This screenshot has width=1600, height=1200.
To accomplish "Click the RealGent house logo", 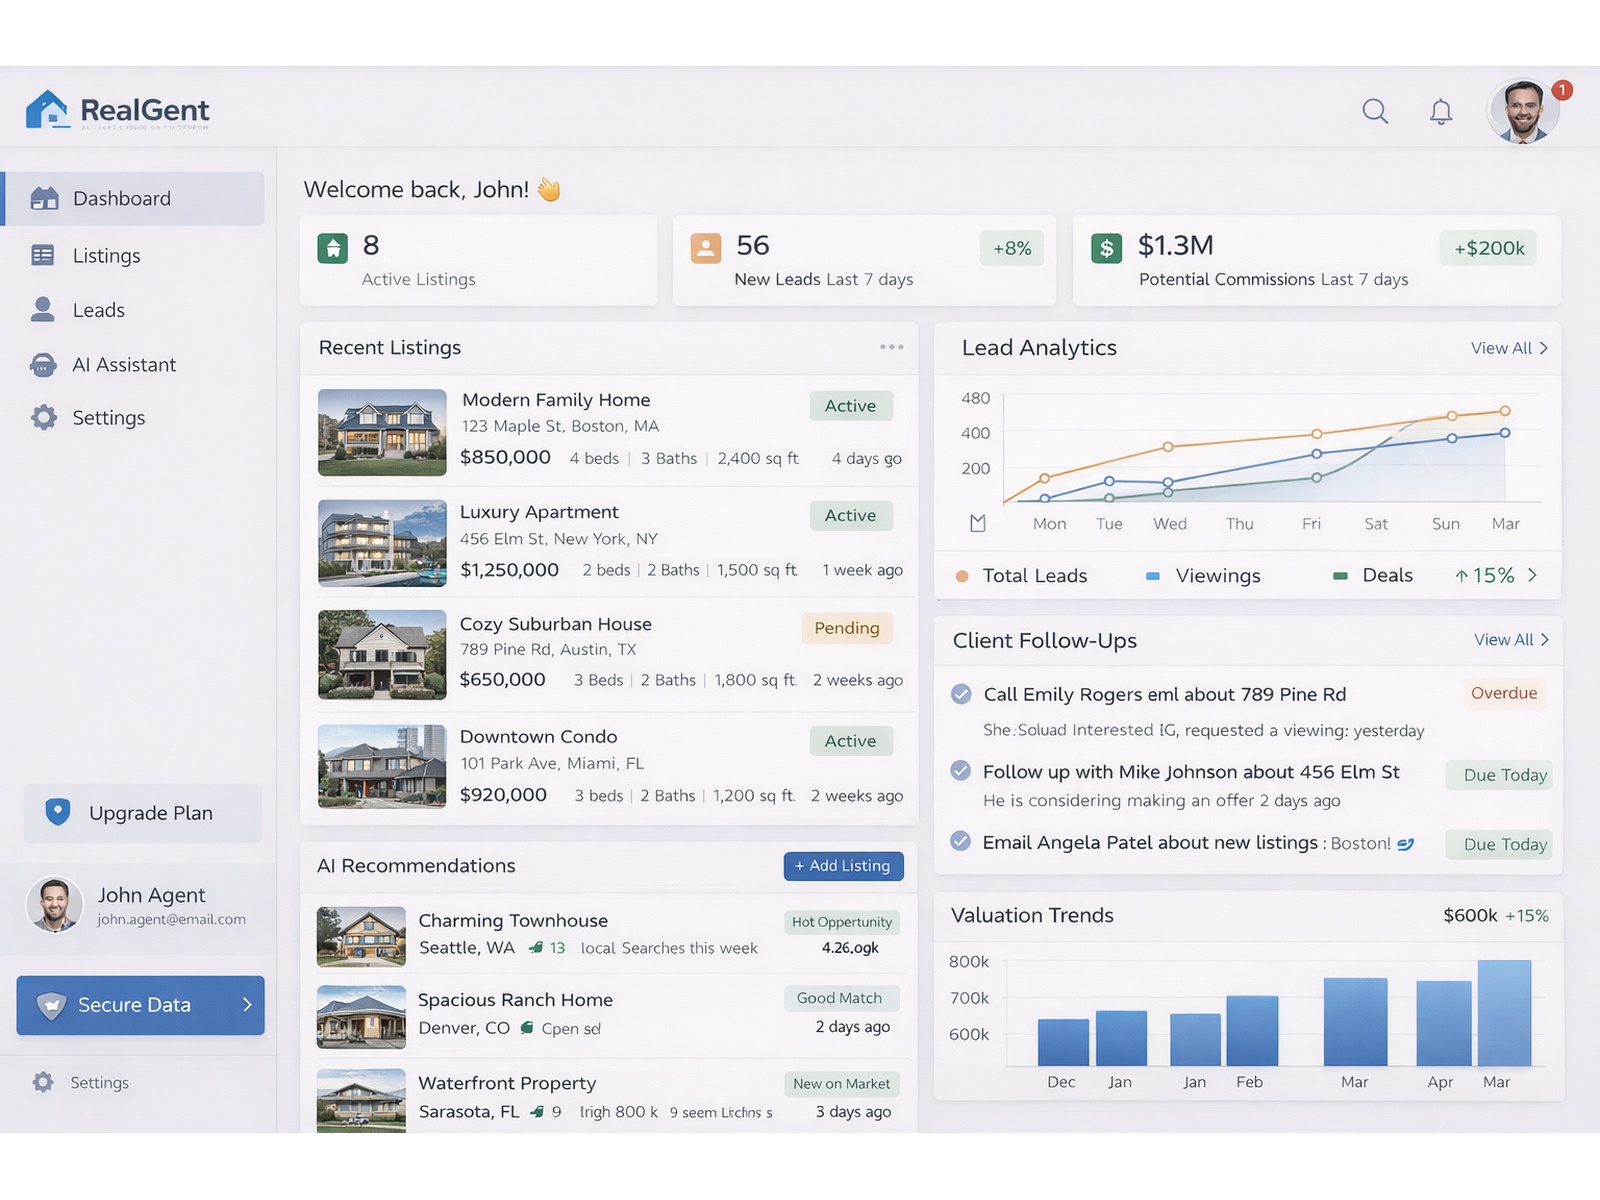I will (47, 110).
